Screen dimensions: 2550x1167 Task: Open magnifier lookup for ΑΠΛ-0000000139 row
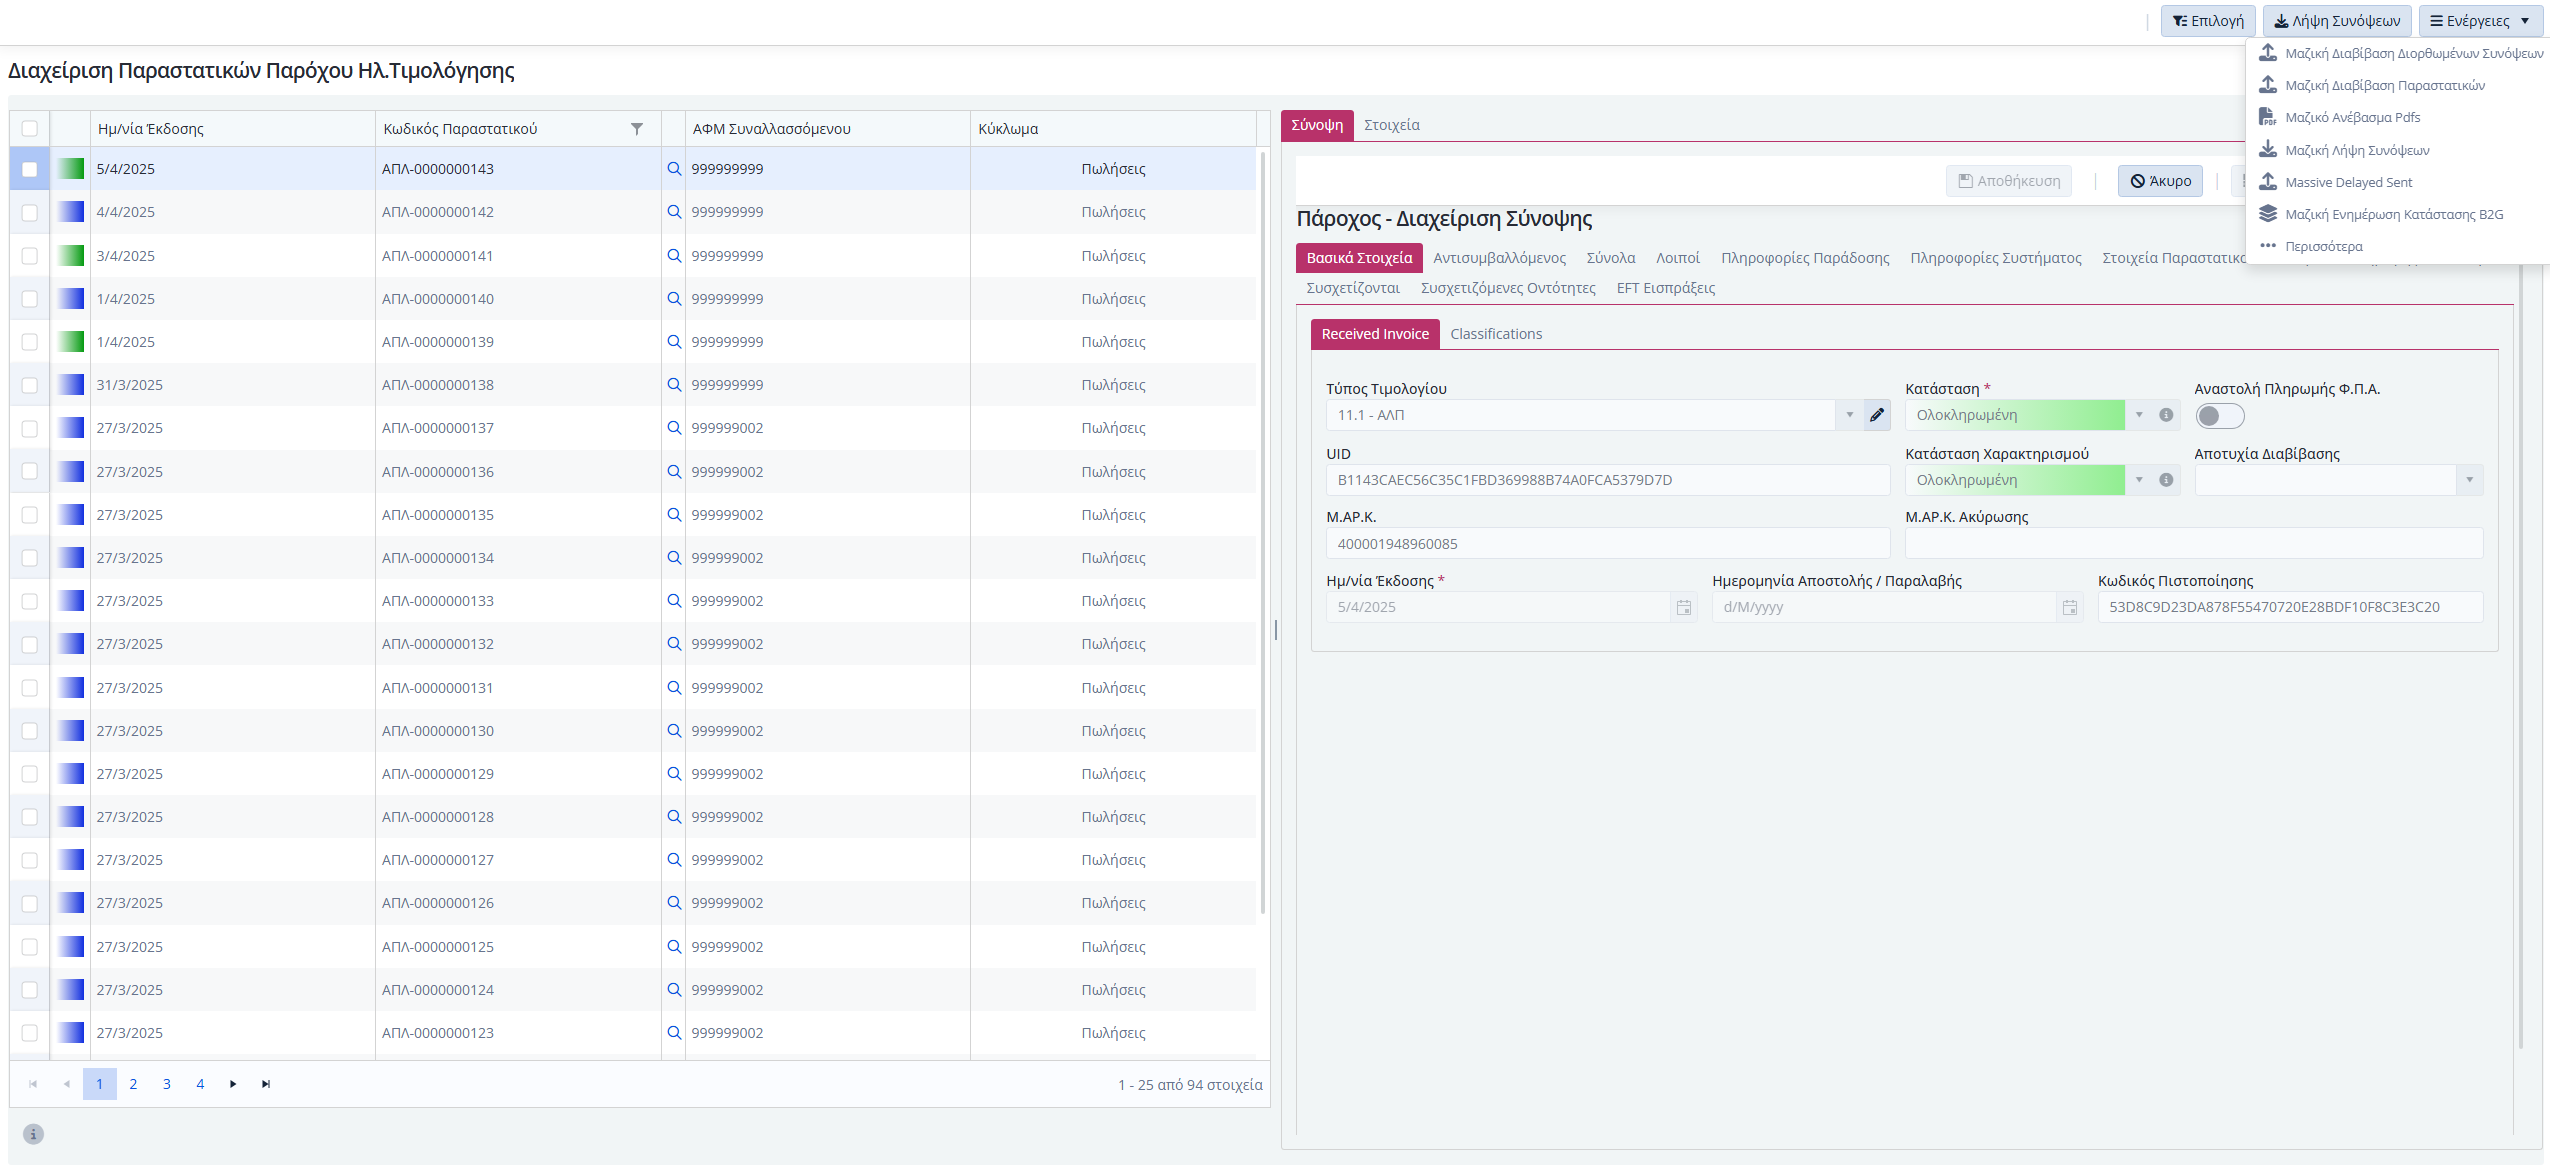click(x=674, y=342)
